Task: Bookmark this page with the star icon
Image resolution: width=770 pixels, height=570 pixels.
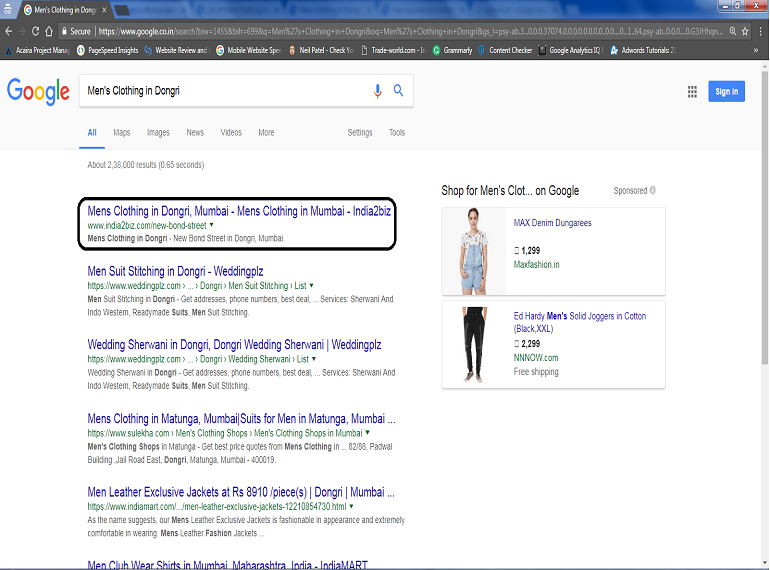Action: pos(745,31)
